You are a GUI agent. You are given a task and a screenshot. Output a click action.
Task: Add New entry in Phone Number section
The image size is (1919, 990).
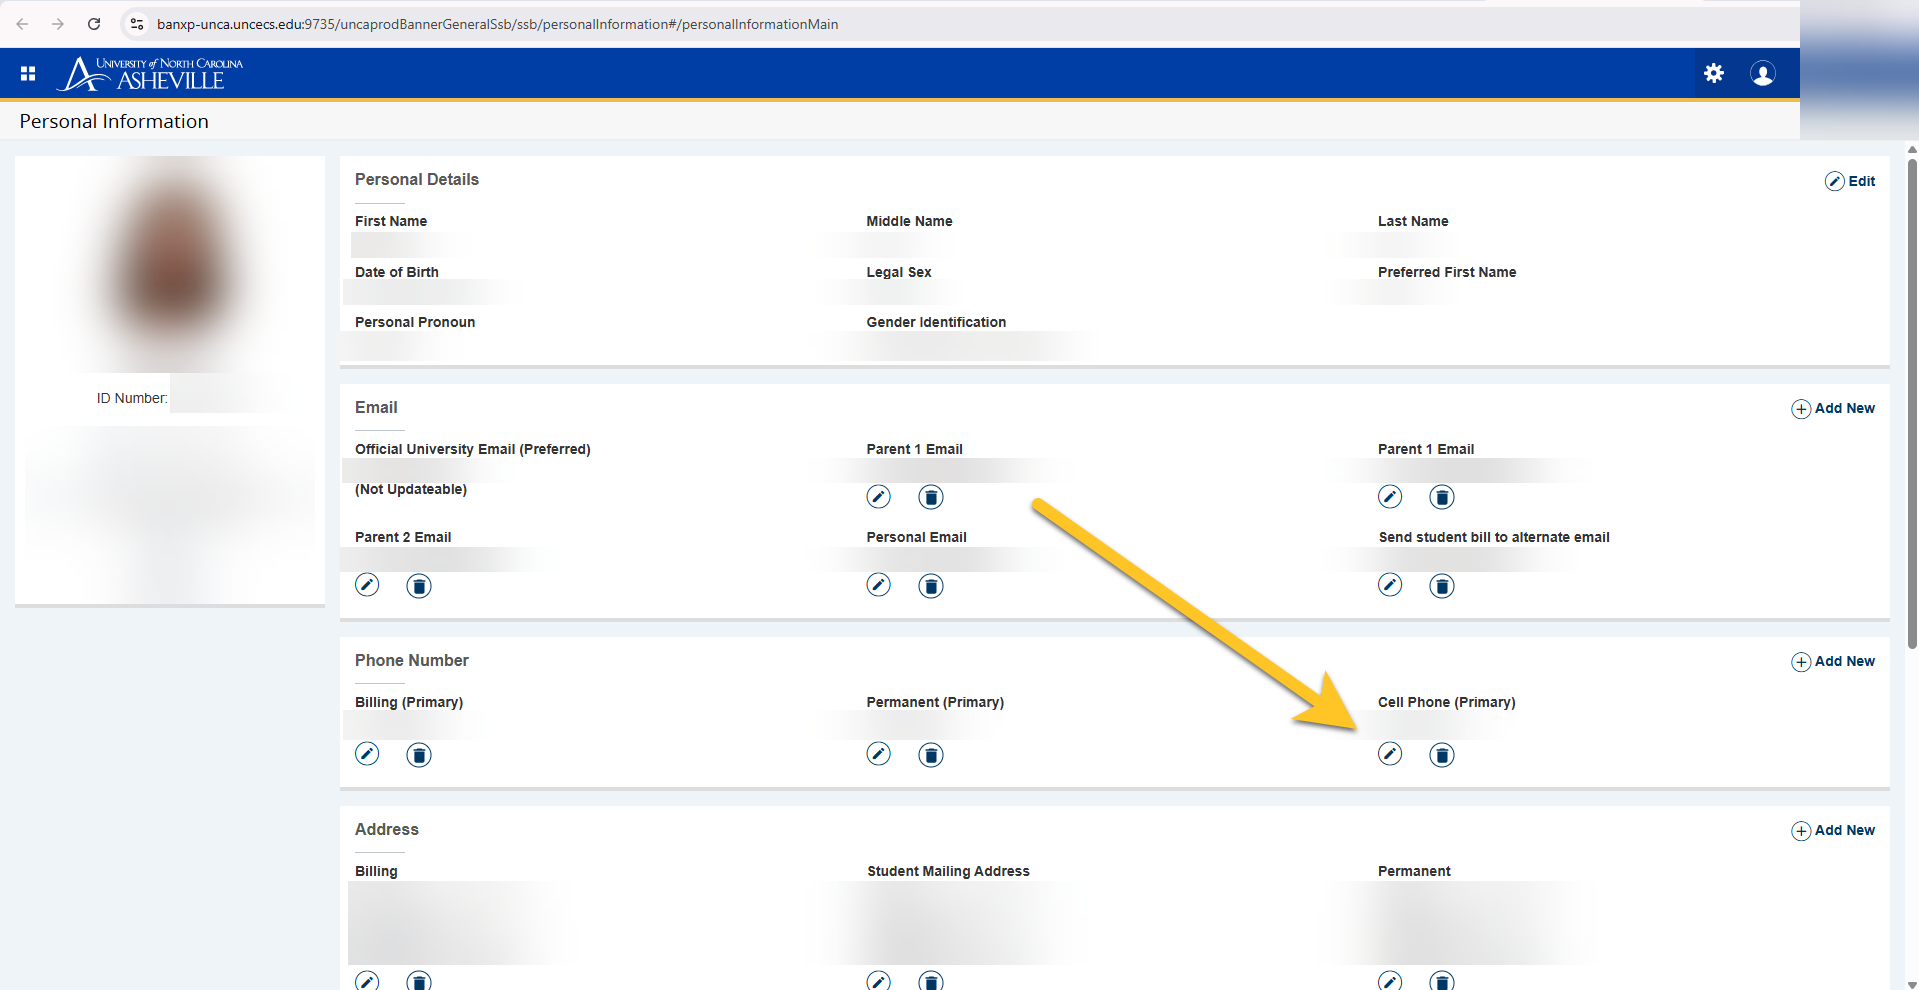[x=1833, y=661]
